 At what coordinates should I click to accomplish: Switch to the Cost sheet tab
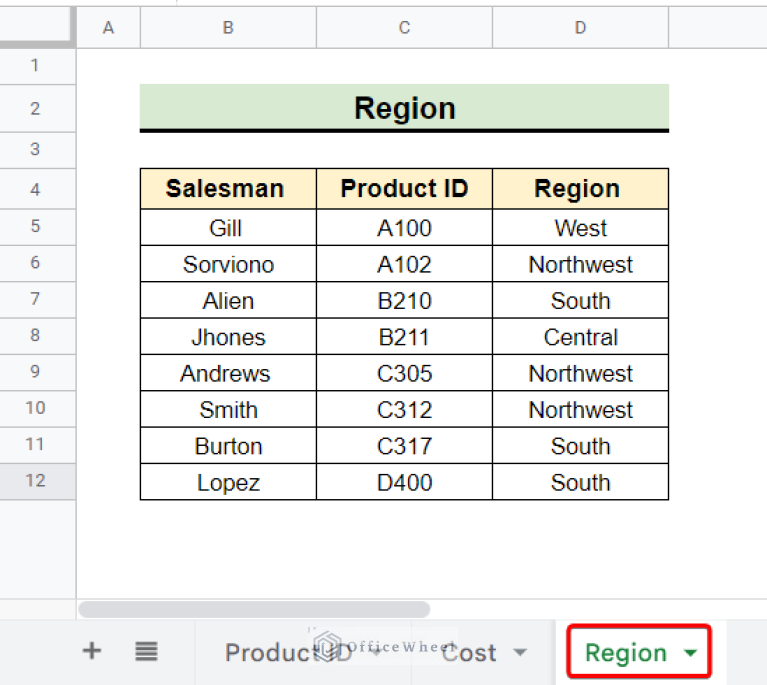click(x=469, y=653)
